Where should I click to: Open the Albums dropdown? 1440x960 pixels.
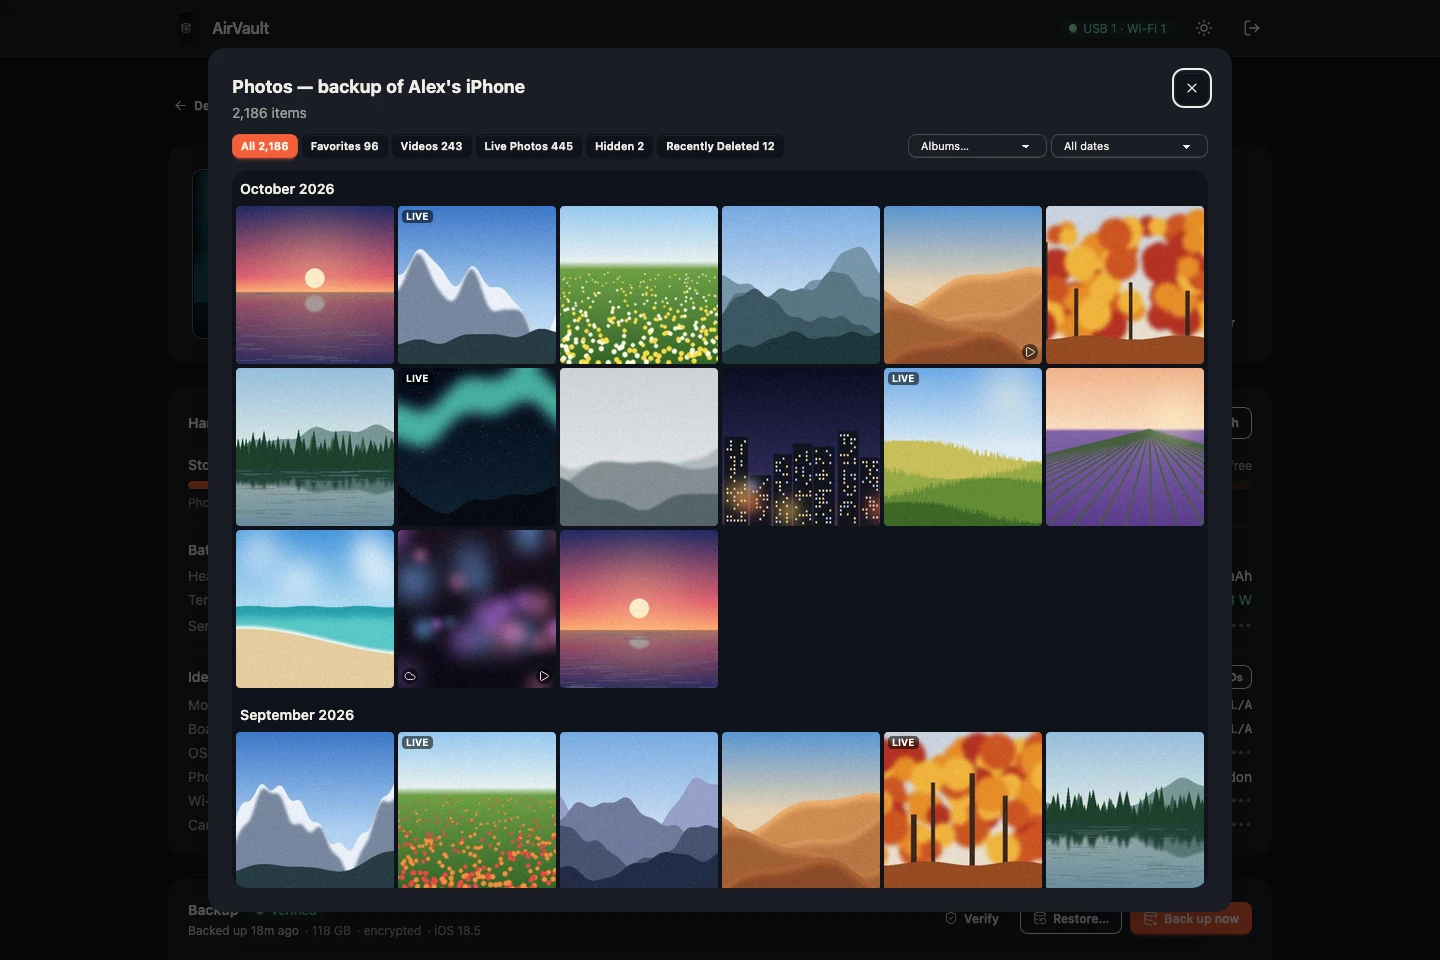977,146
